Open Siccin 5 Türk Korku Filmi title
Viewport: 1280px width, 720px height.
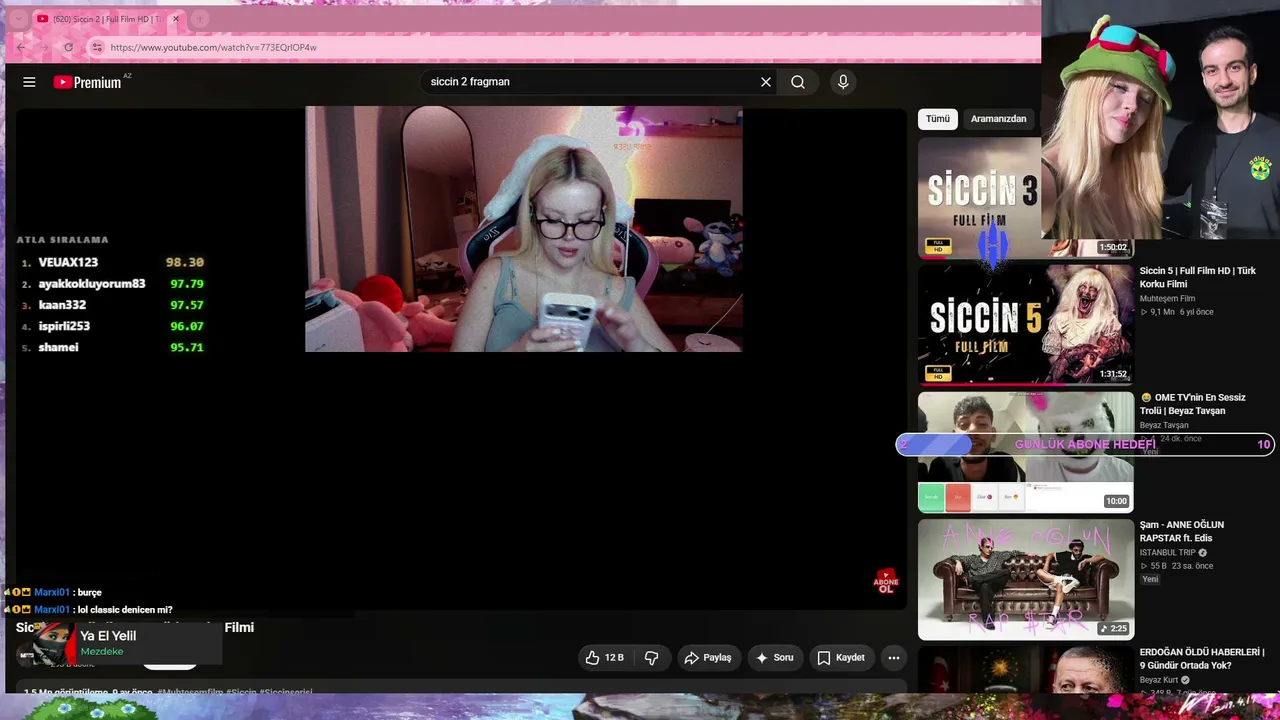coord(1197,277)
